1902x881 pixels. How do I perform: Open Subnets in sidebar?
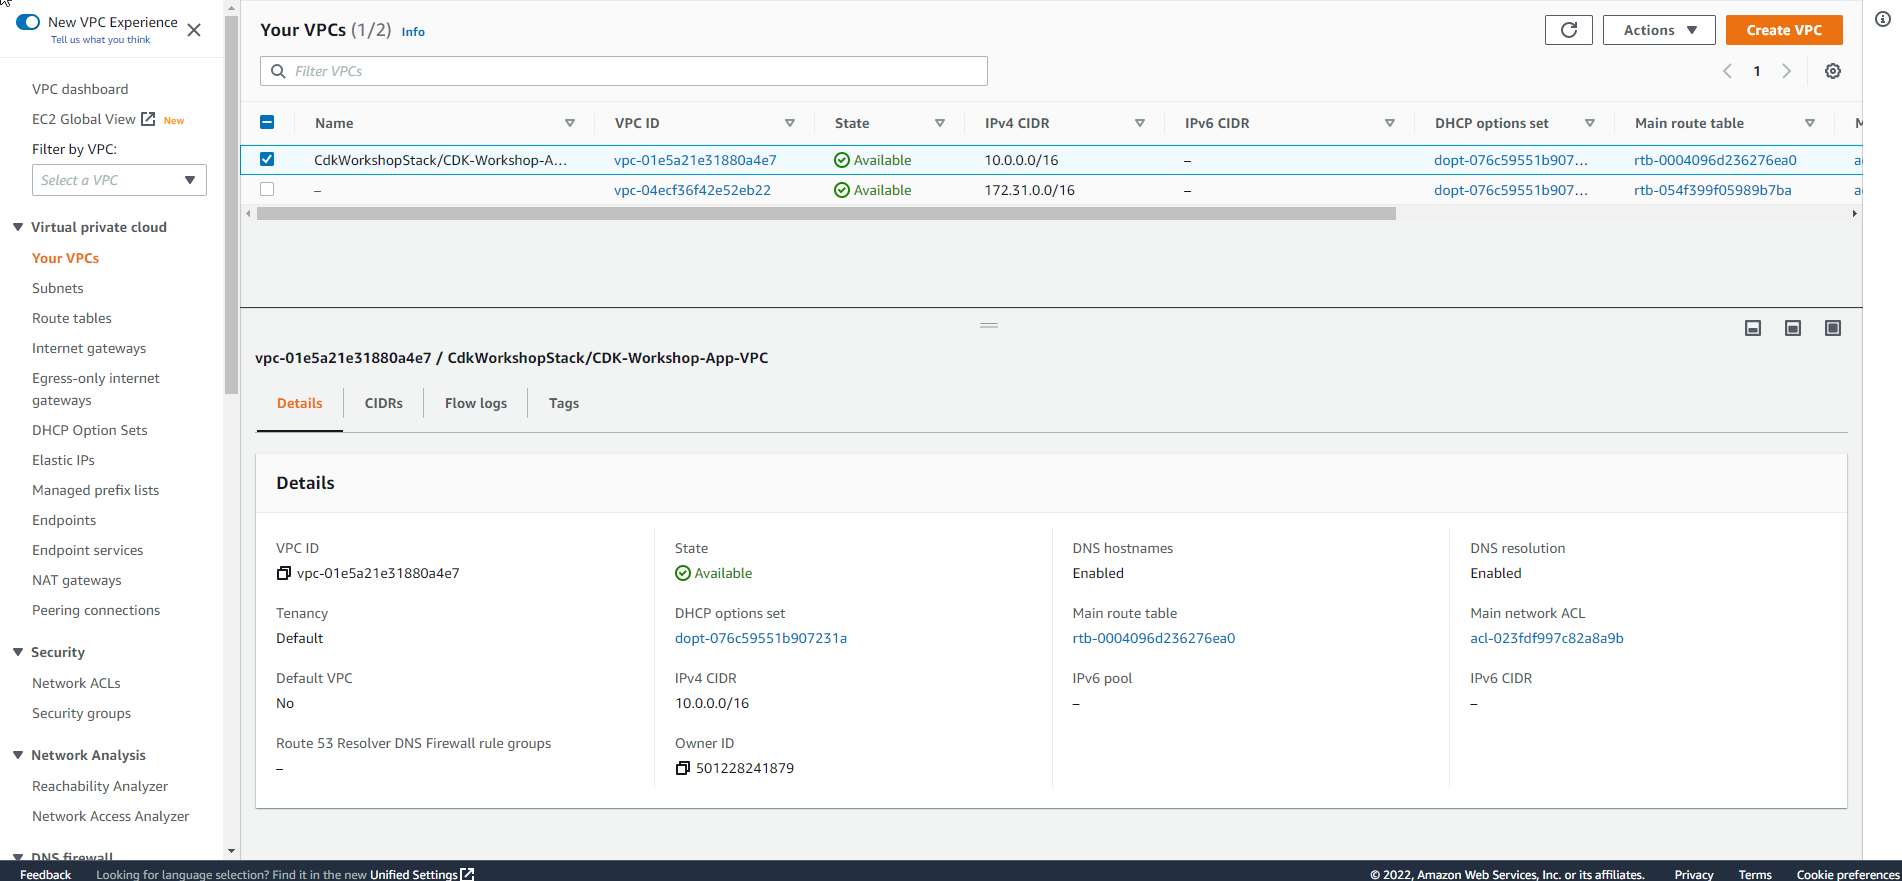tap(58, 288)
